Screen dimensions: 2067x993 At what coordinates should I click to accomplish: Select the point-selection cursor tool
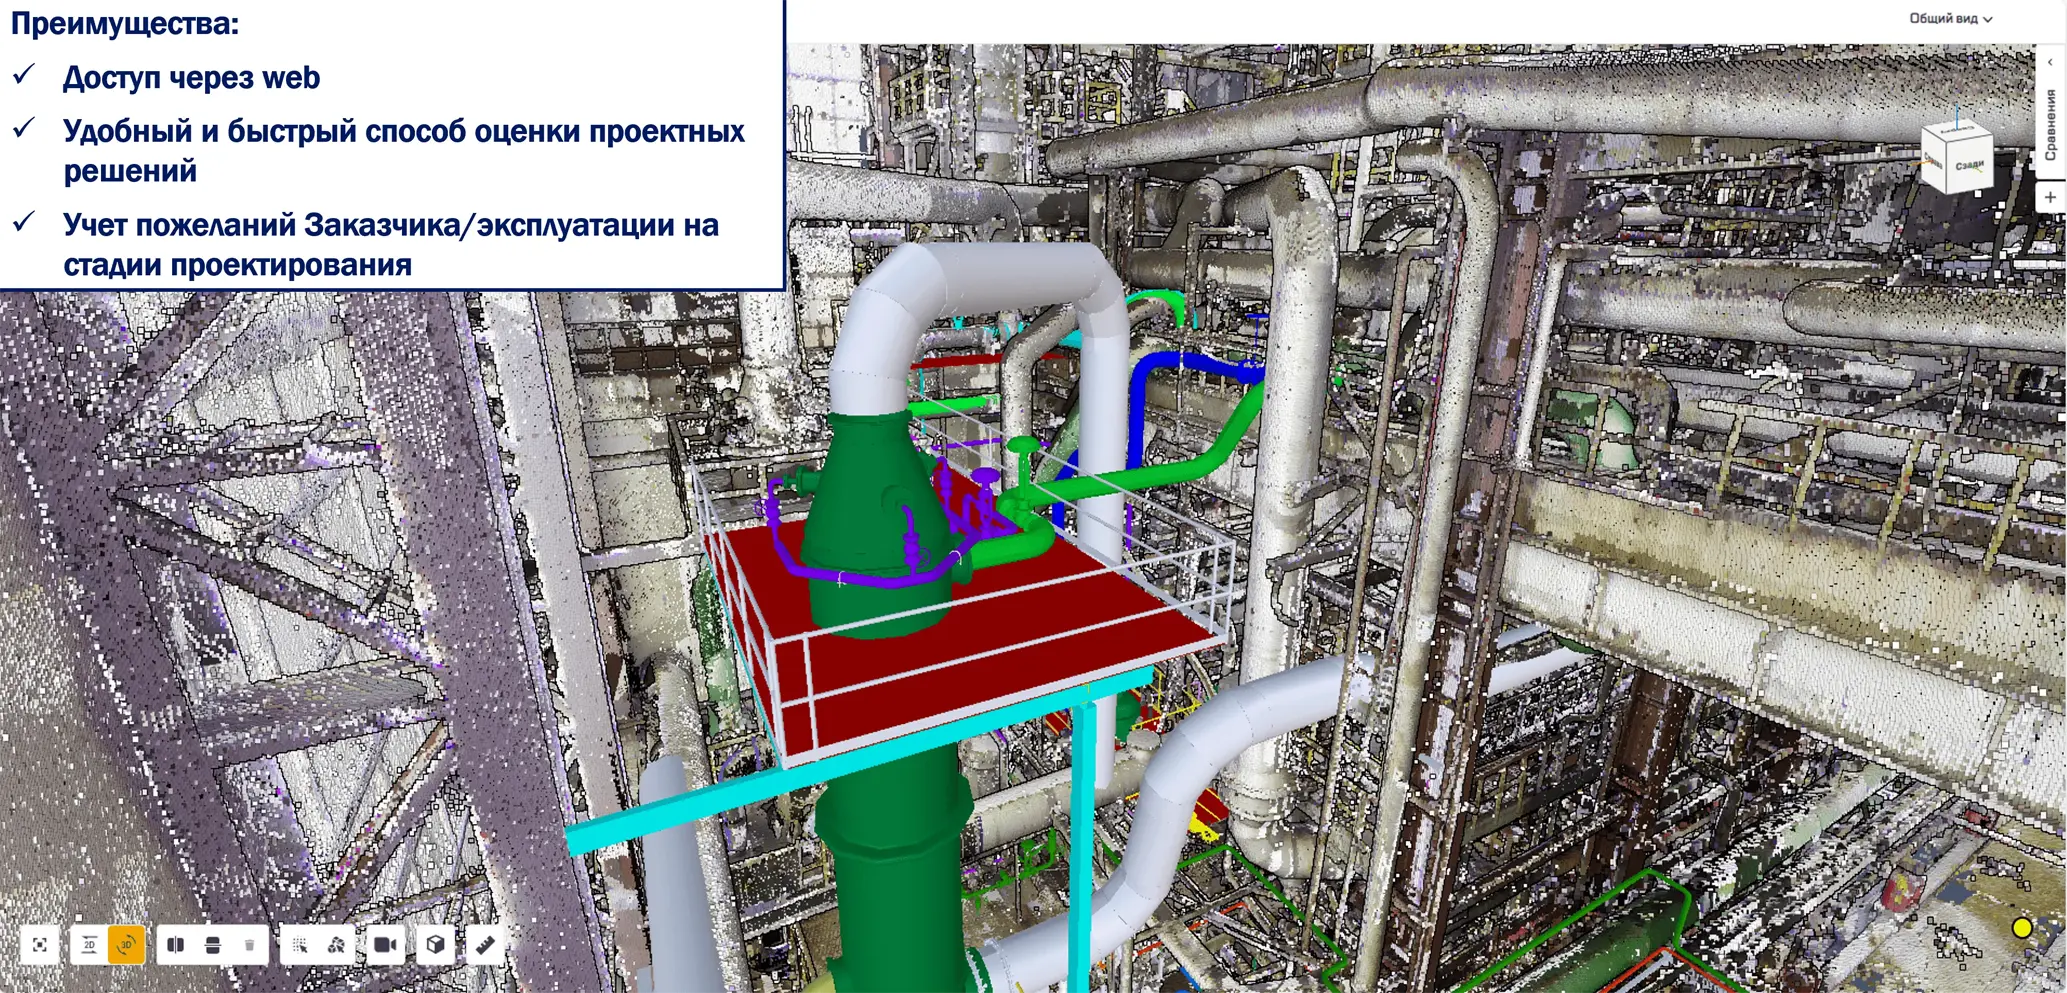pyautogui.click(x=299, y=945)
